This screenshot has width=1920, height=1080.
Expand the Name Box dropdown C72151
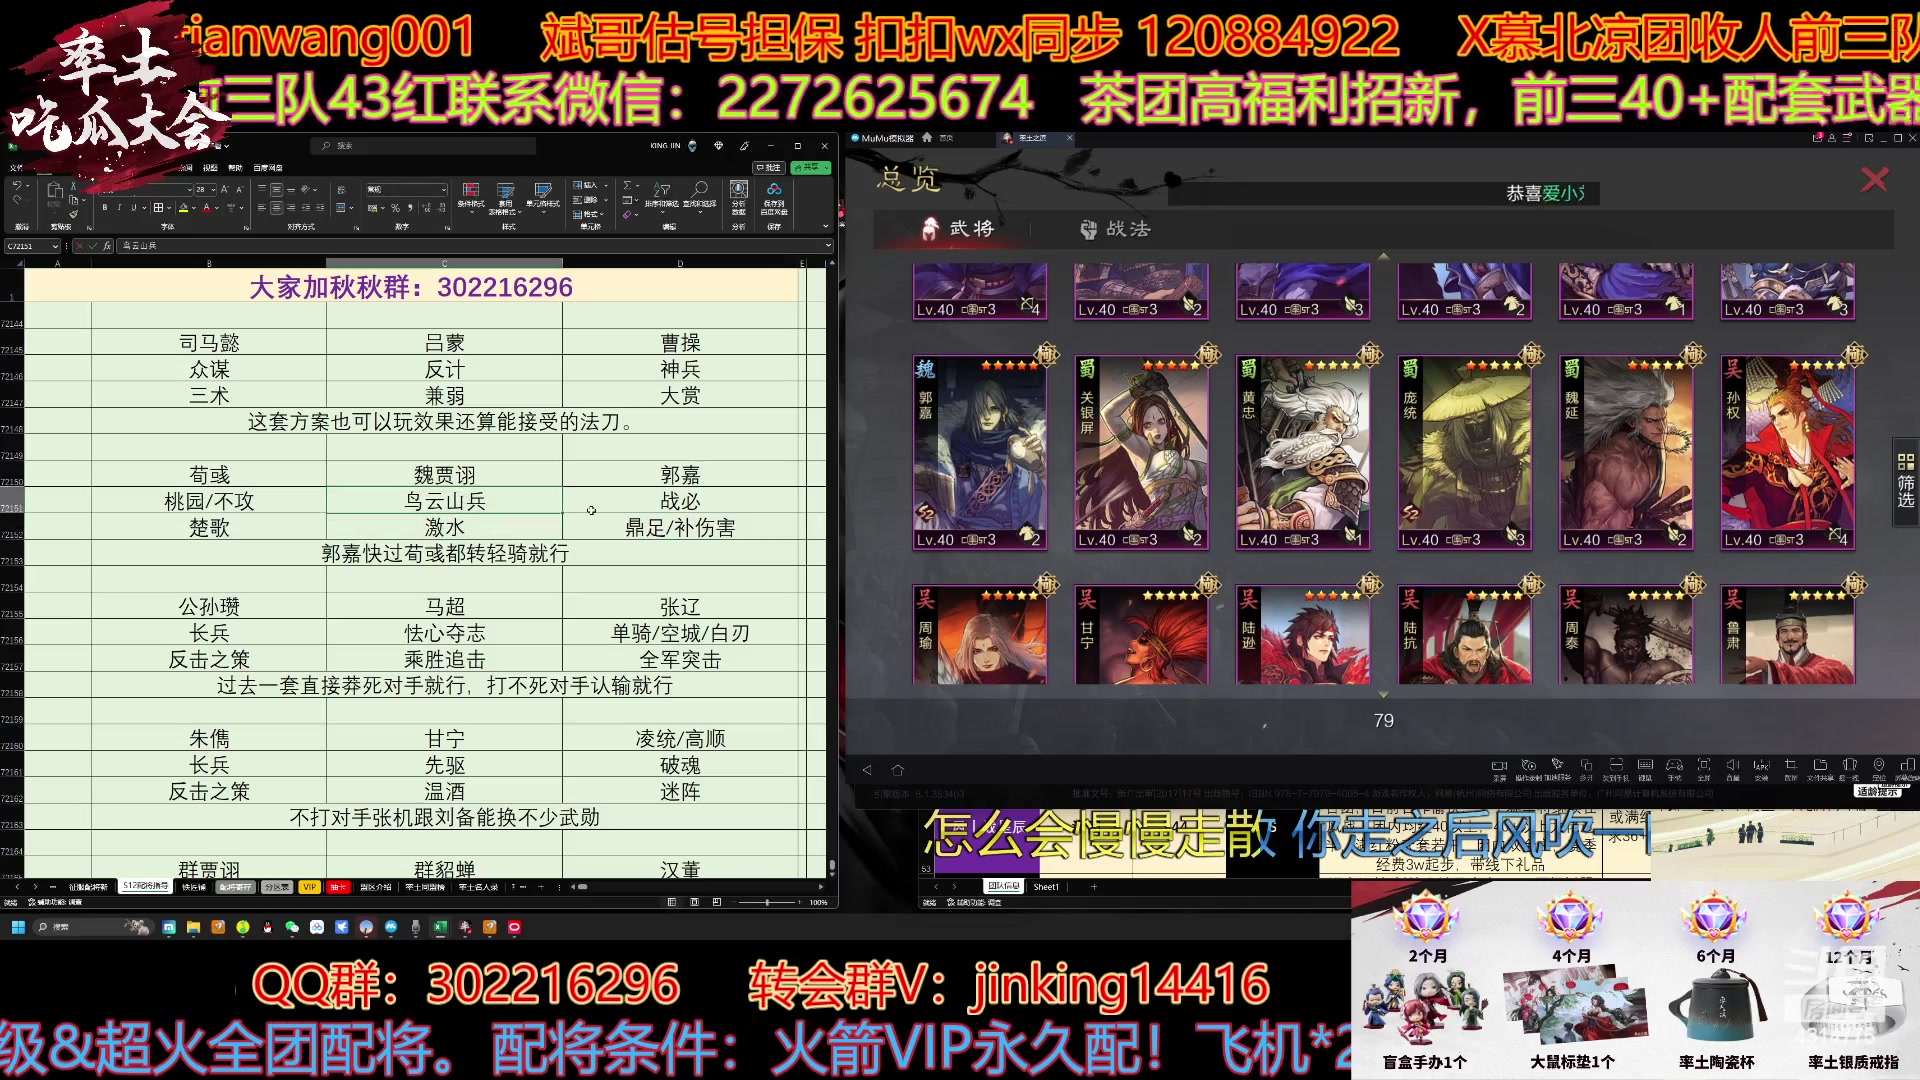coord(55,246)
